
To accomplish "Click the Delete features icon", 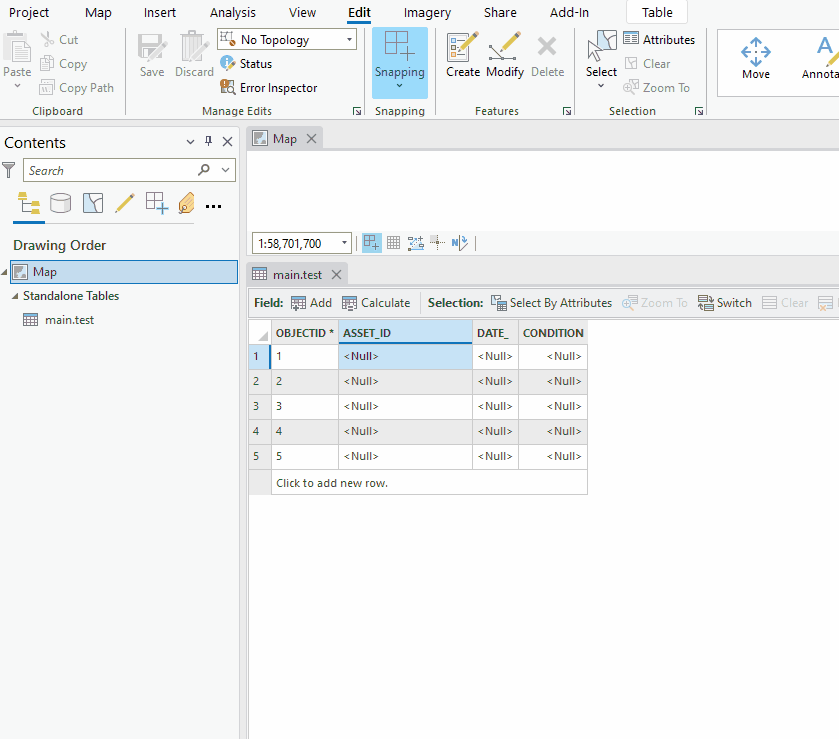I will pyautogui.click(x=547, y=48).
